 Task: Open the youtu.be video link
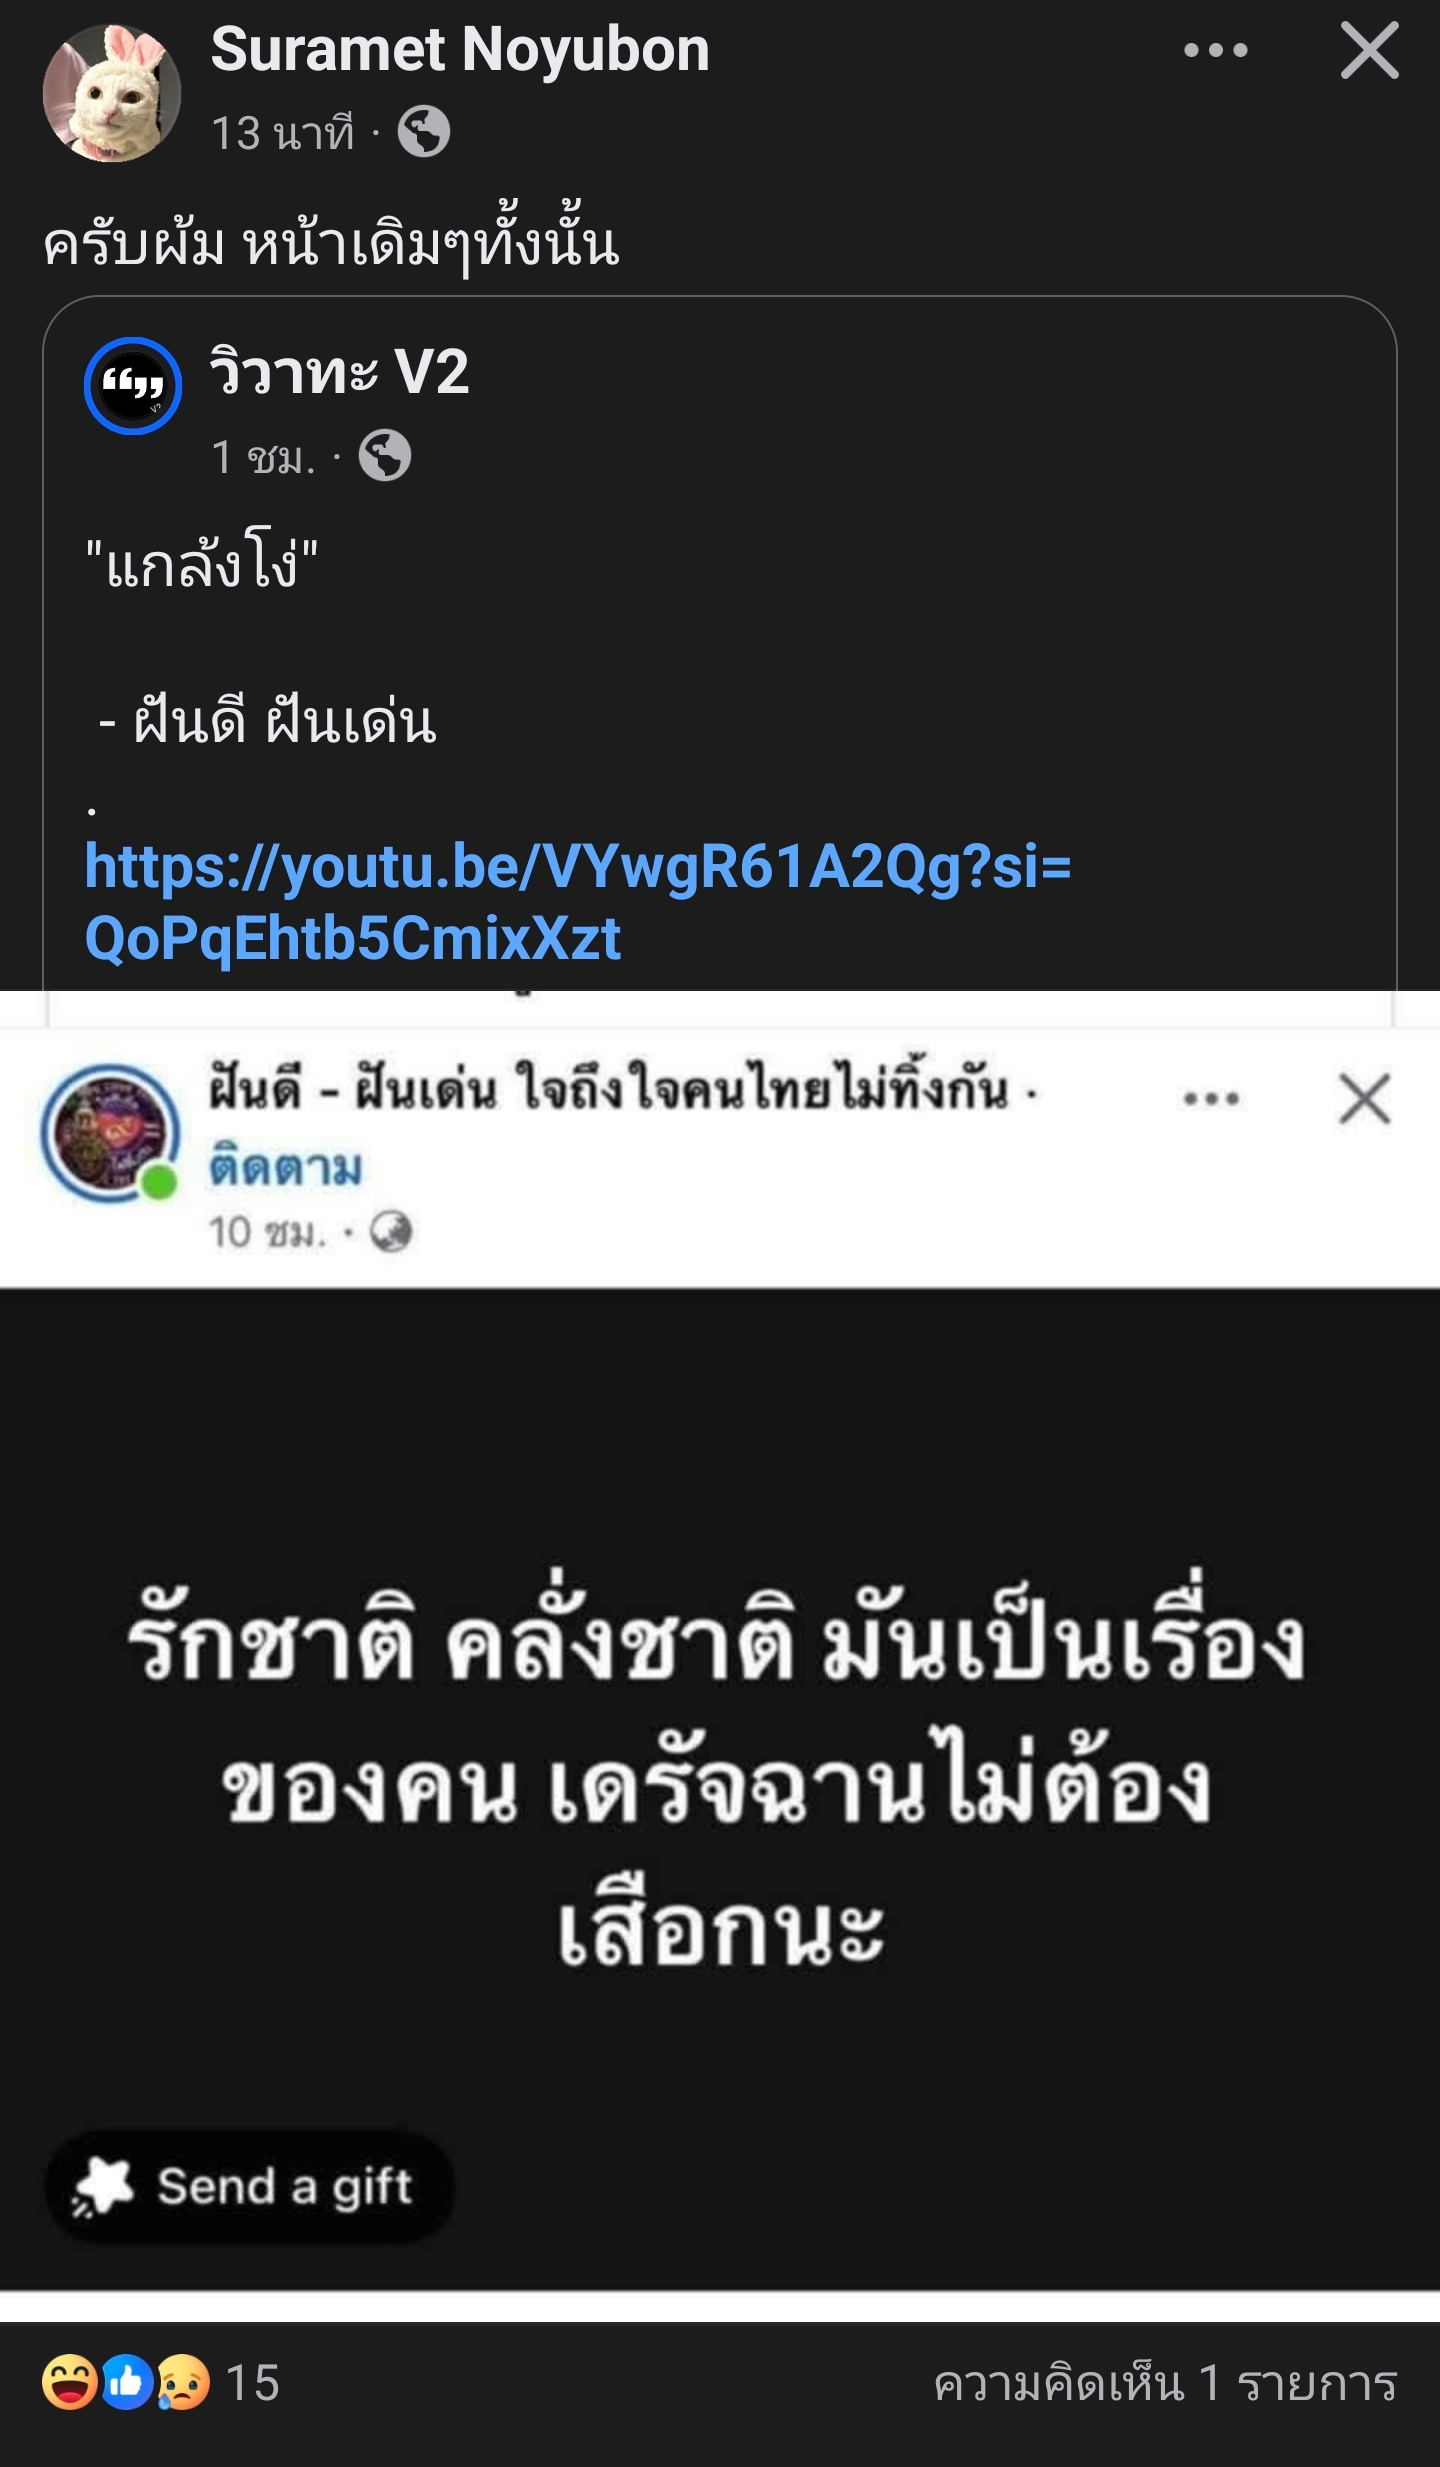point(577,902)
